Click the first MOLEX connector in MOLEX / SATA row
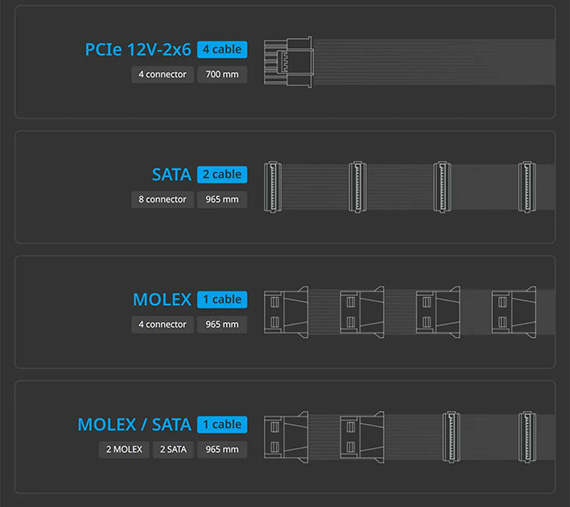Viewport: 570px width, 507px height. [286, 437]
